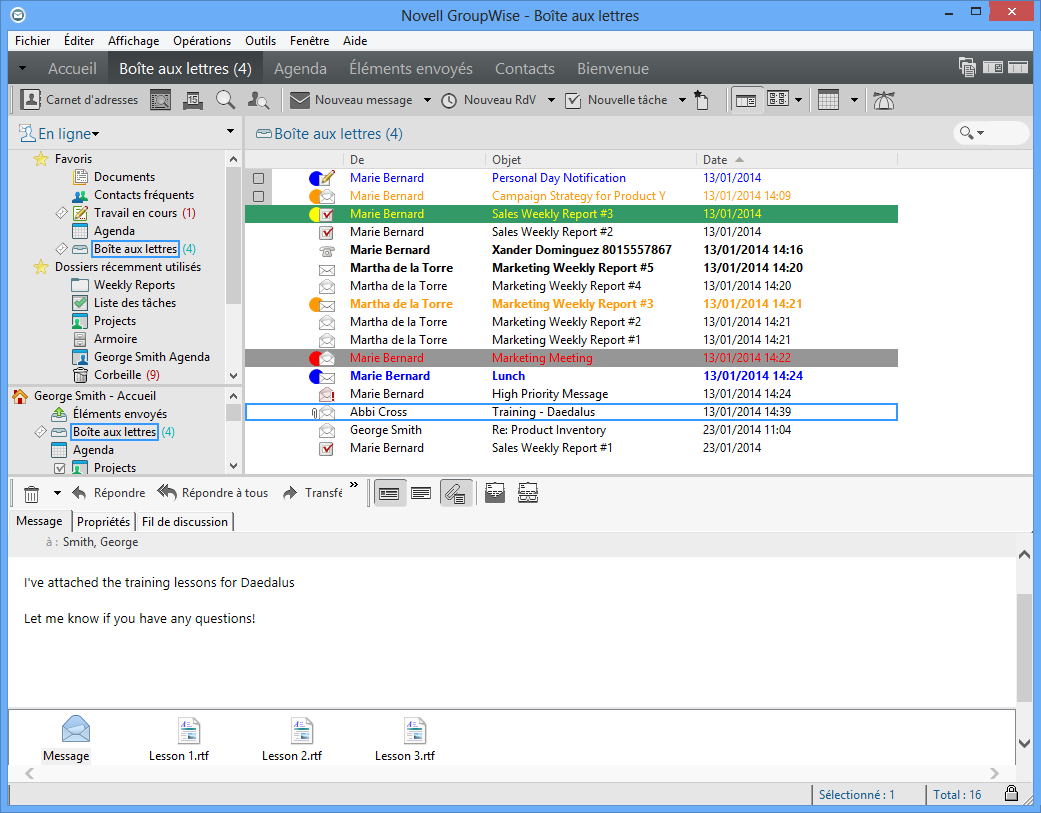Open the display settings dropdown arrow
Screen dimensions: 1041x813
(798, 100)
